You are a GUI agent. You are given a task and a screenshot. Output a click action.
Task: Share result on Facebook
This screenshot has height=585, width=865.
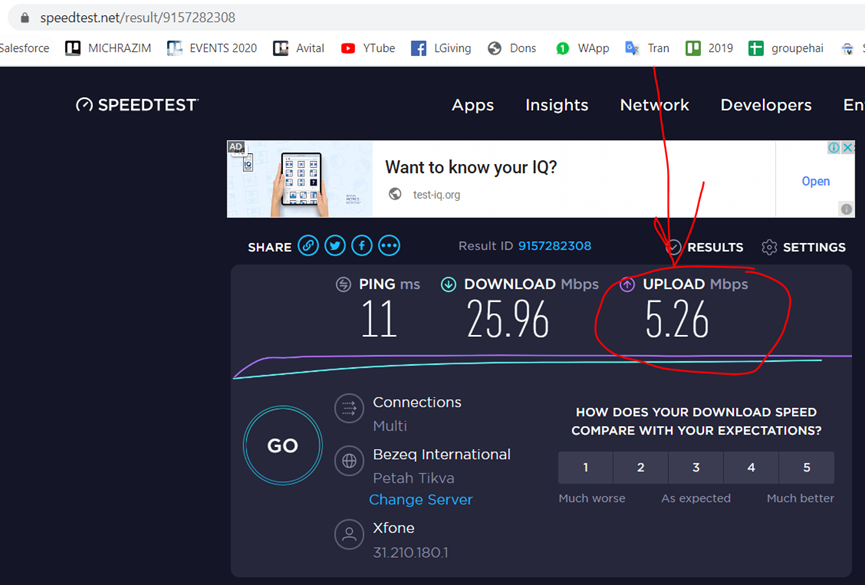(x=362, y=246)
